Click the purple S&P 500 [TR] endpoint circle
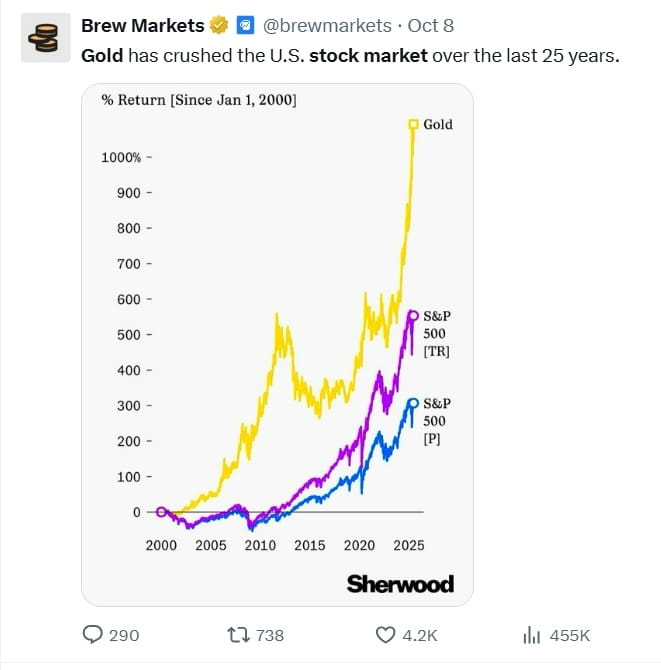The height and width of the screenshot is (670, 661). click(x=413, y=316)
